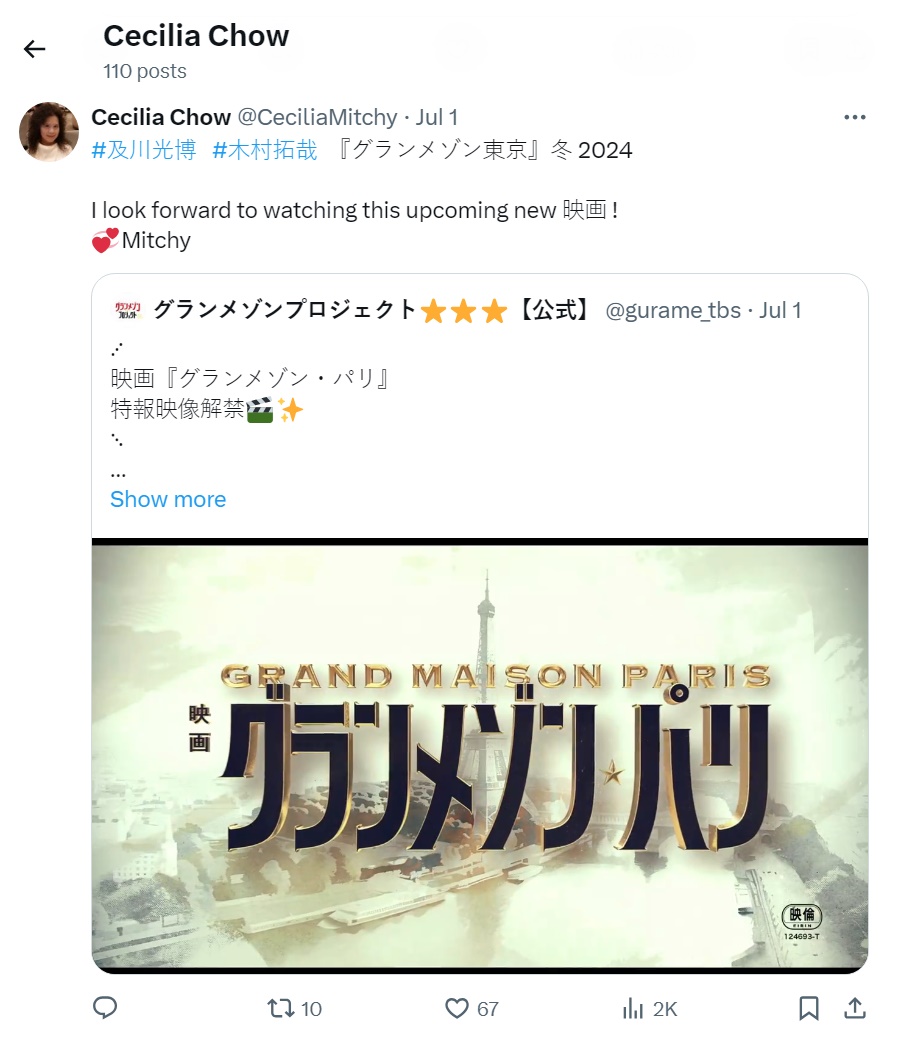Share the post using the upload icon
Viewport: 898px width, 1038px height.
pyautogui.click(x=855, y=1008)
